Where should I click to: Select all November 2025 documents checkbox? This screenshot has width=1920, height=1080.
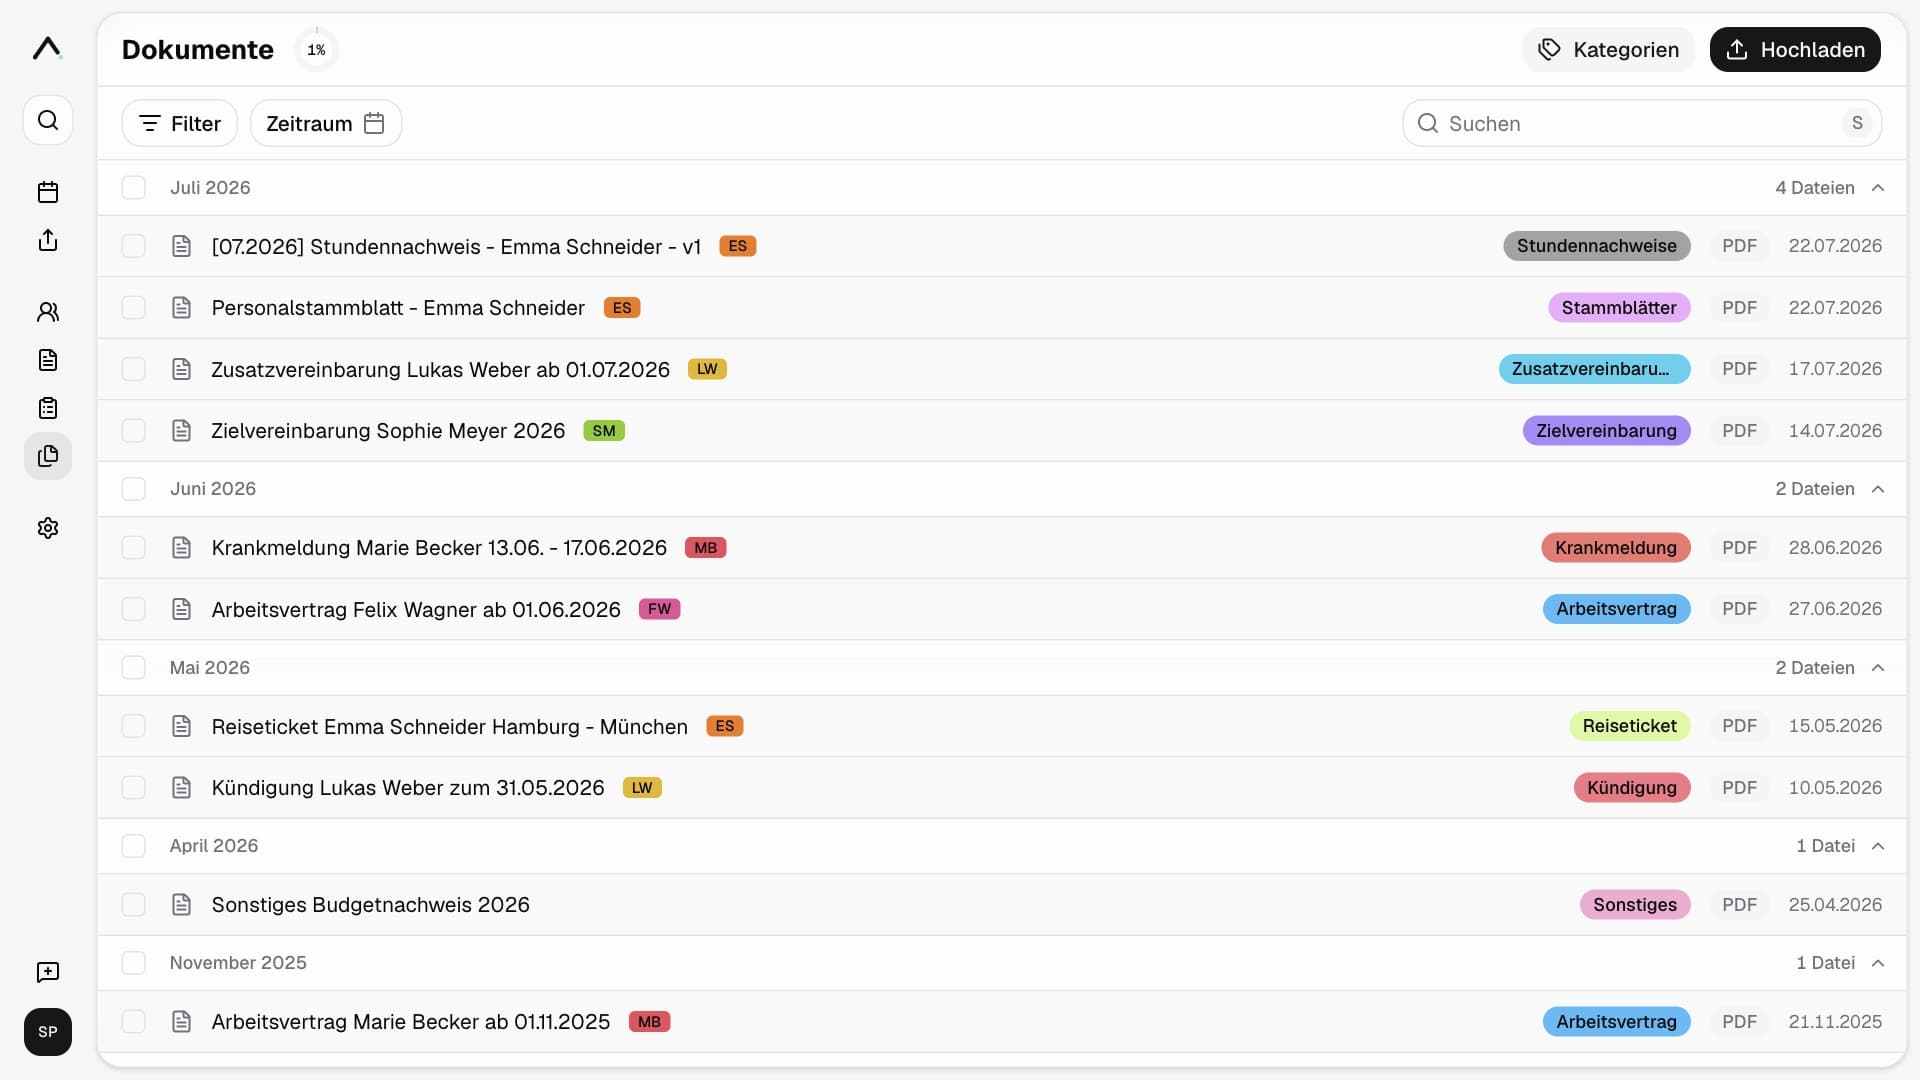click(x=133, y=963)
